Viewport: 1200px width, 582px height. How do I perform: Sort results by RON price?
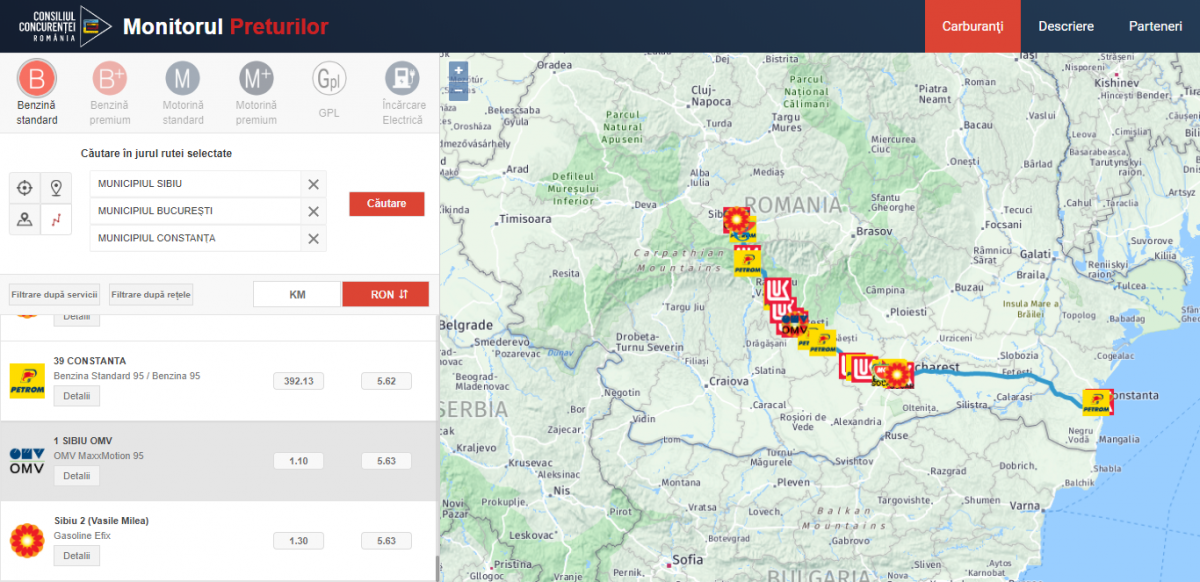pos(386,294)
